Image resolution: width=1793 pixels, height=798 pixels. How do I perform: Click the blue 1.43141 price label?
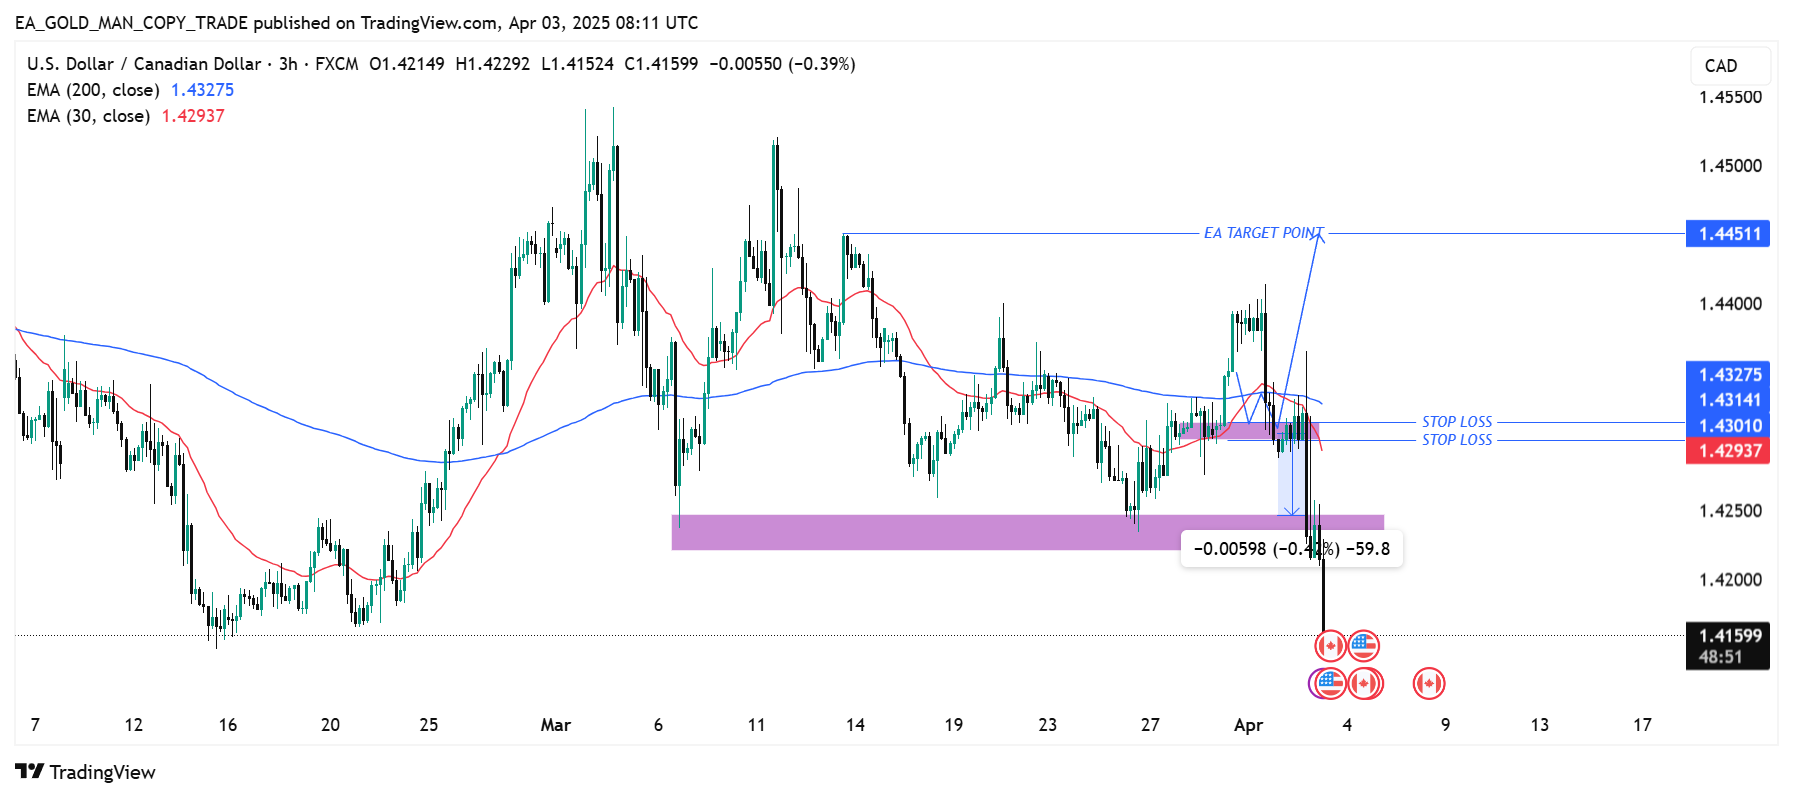click(1728, 400)
